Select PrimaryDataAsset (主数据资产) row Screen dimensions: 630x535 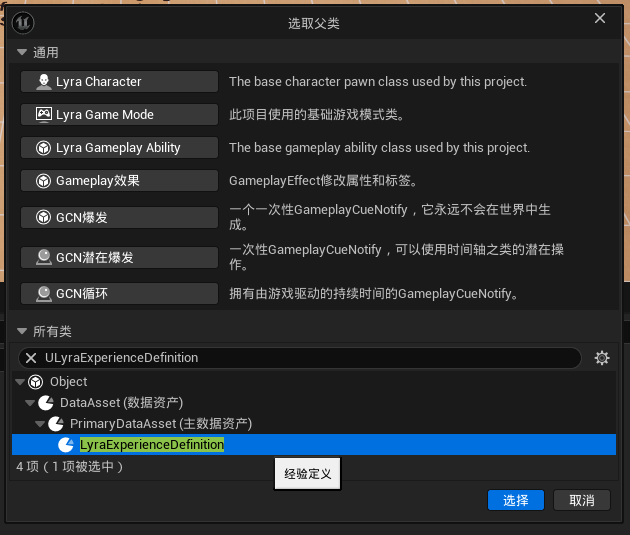tap(314, 424)
